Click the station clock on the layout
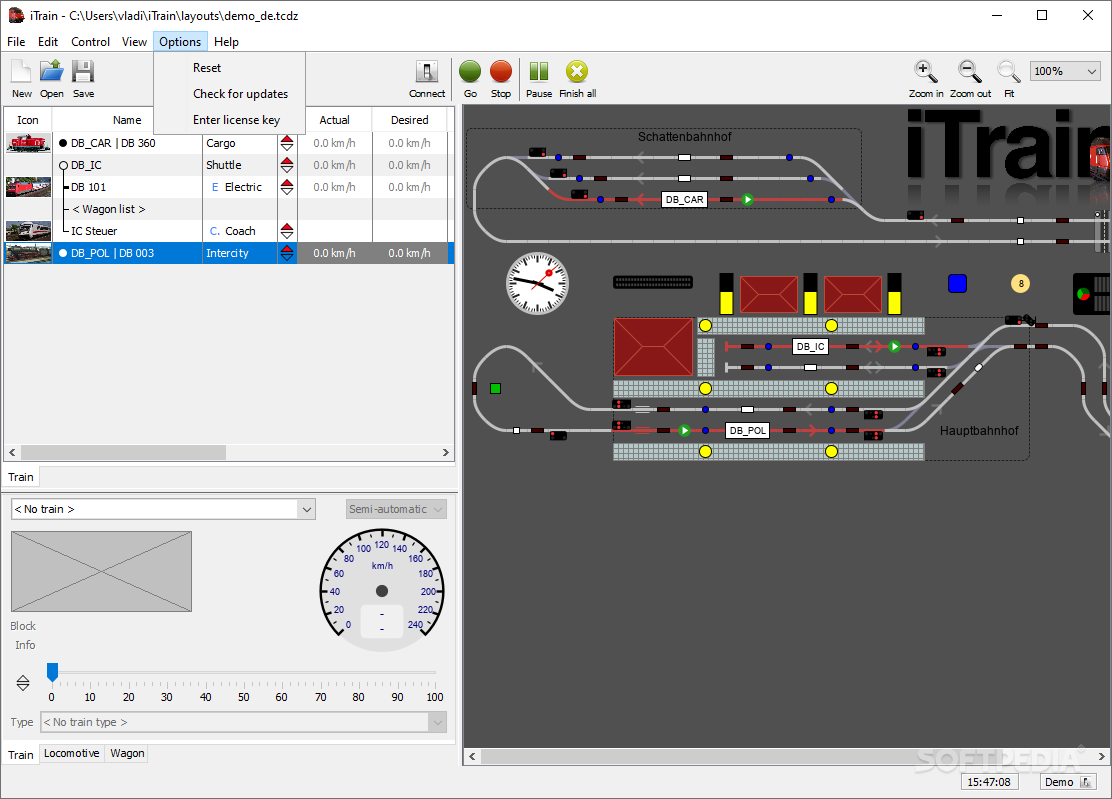Viewport: 1112px width, 799px height. coord(537,284)
